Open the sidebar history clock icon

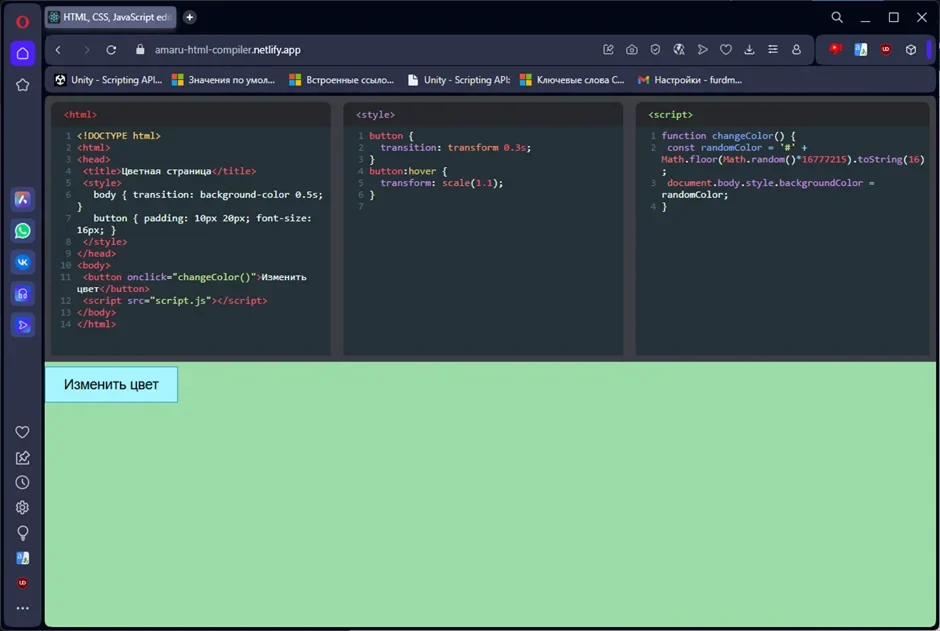pos(22,482)
